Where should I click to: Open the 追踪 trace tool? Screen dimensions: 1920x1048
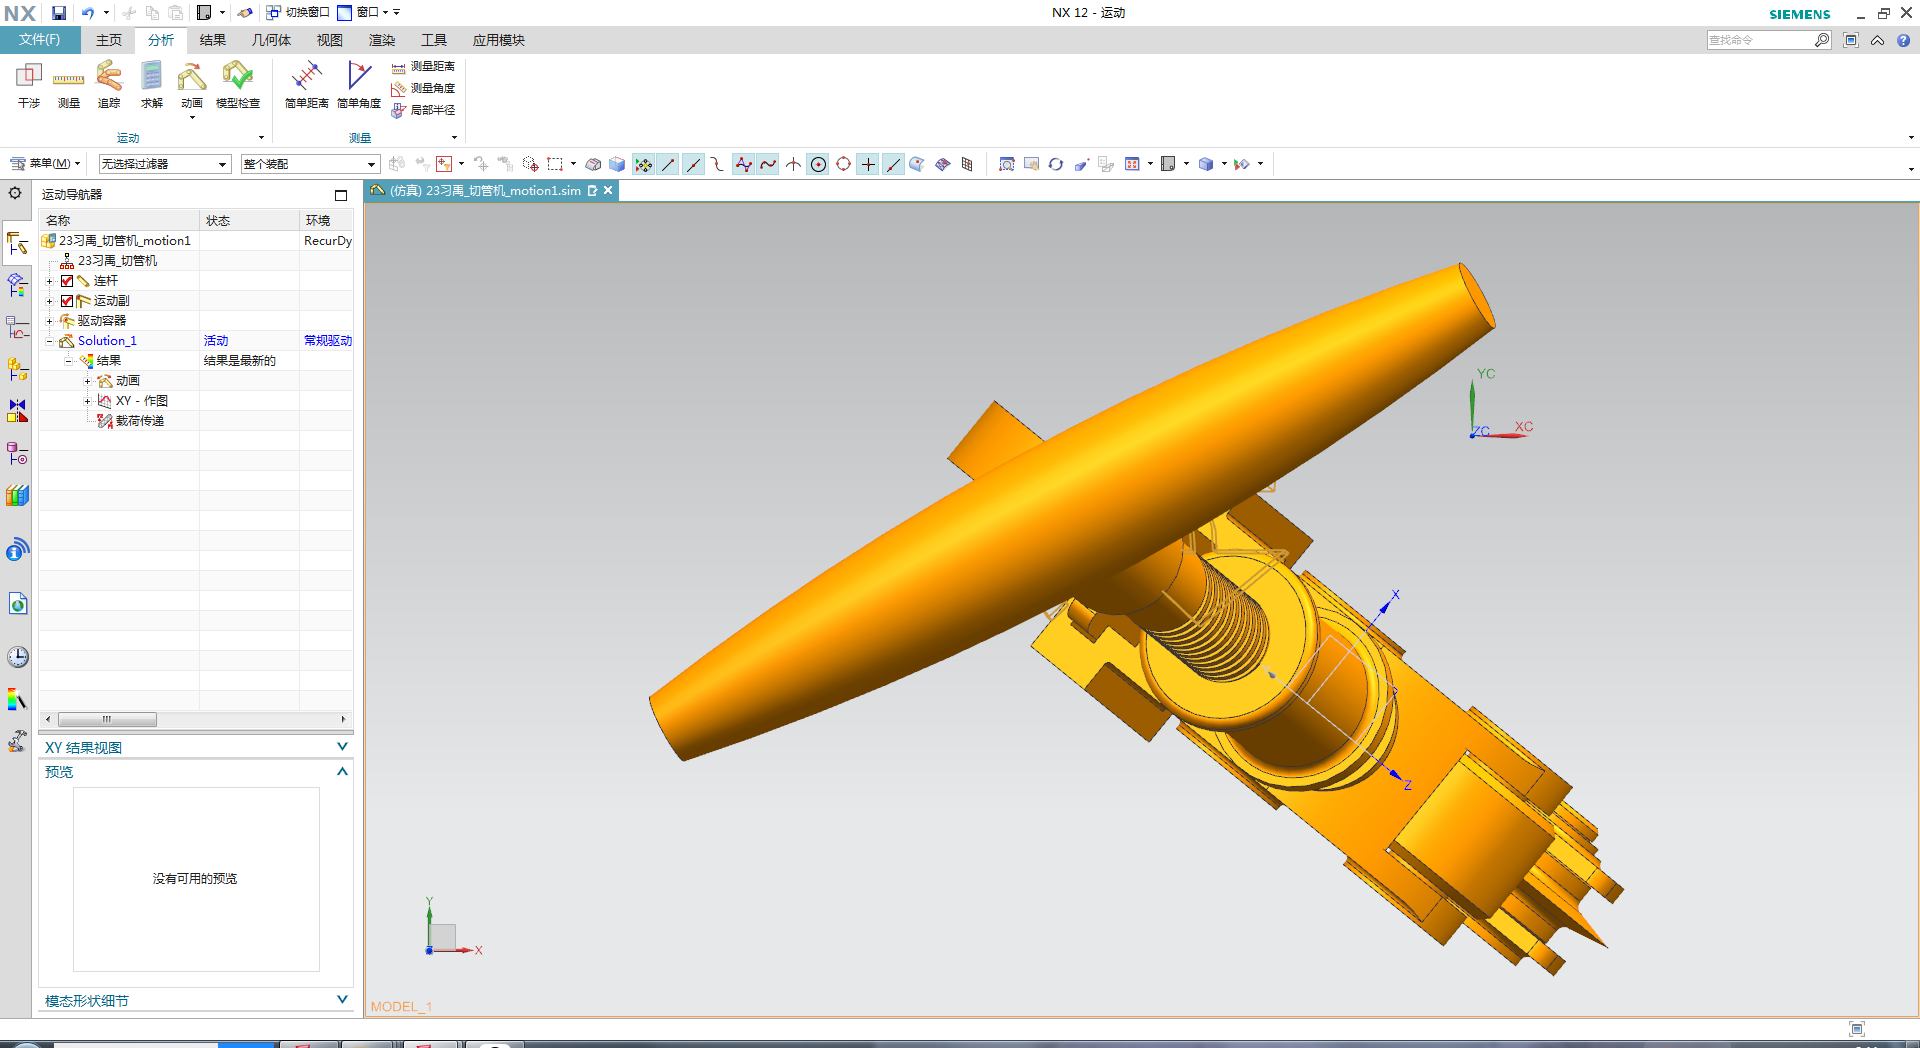109,85
